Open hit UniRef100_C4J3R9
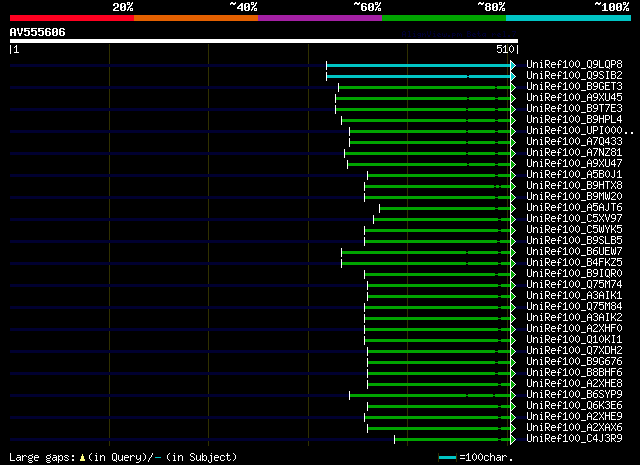The width and height of the screenshot is (640, 465). coord(574,439)
